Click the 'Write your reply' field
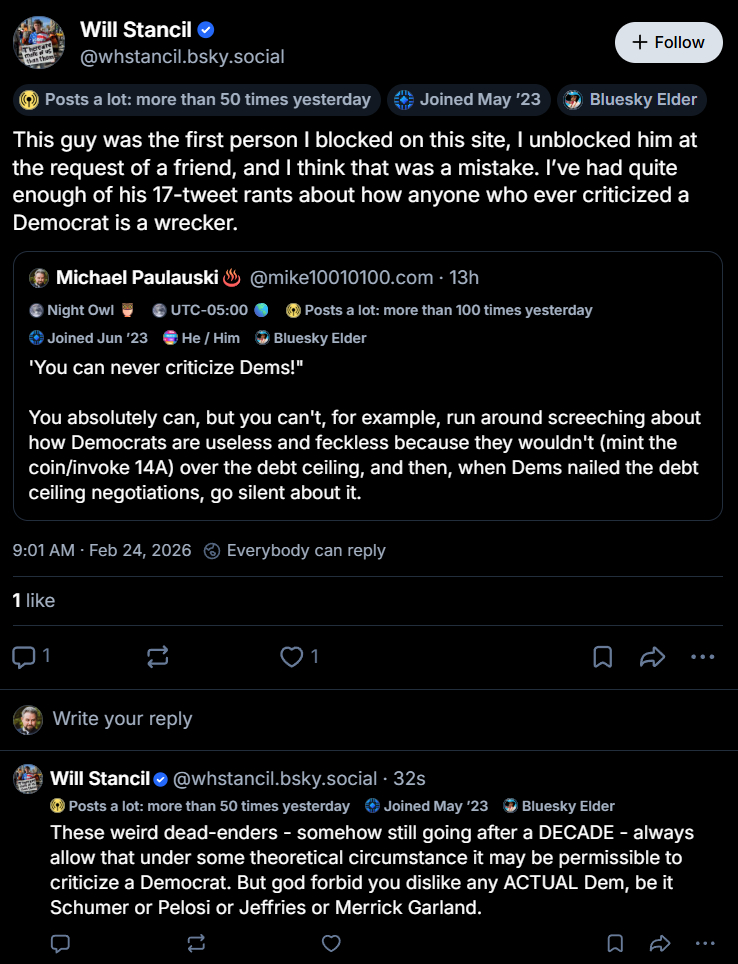Screen dimensions: 738x964 coord(122,719)
